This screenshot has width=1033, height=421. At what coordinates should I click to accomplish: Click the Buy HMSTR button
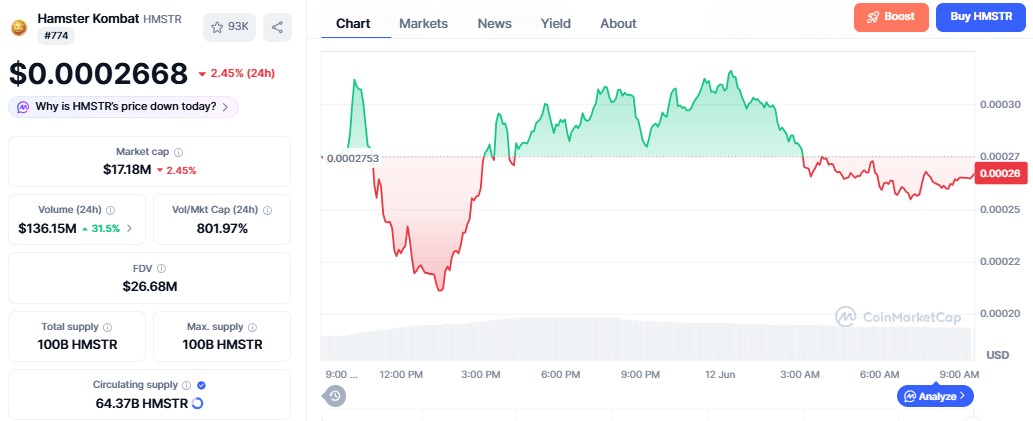[981, 17]
